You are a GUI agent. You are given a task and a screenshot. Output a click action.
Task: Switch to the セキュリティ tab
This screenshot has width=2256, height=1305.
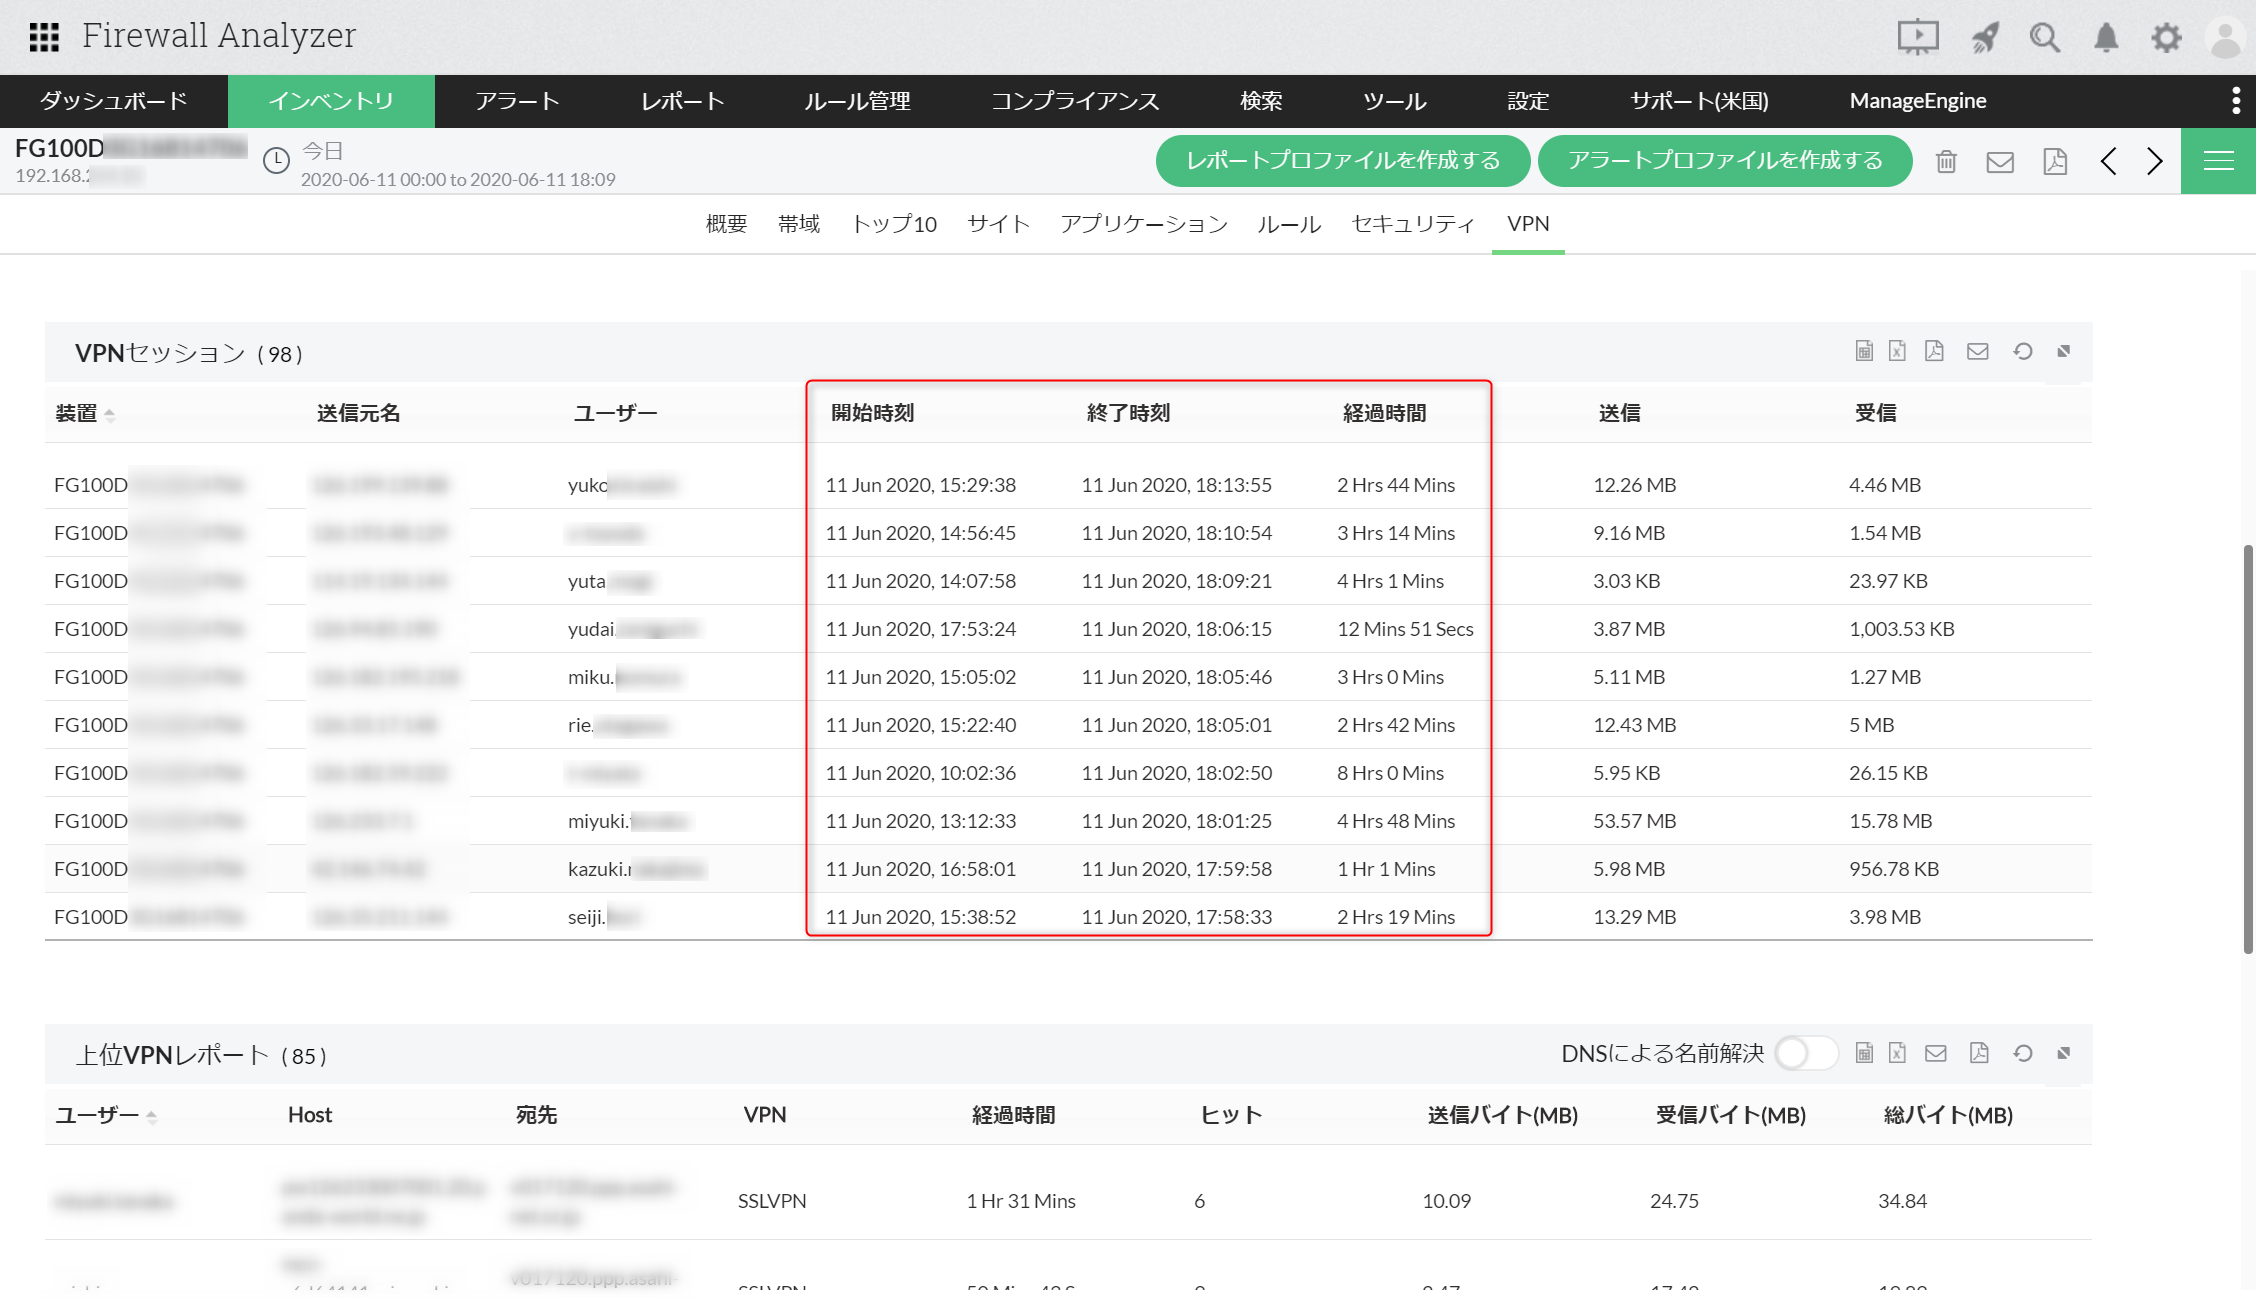1412,224
